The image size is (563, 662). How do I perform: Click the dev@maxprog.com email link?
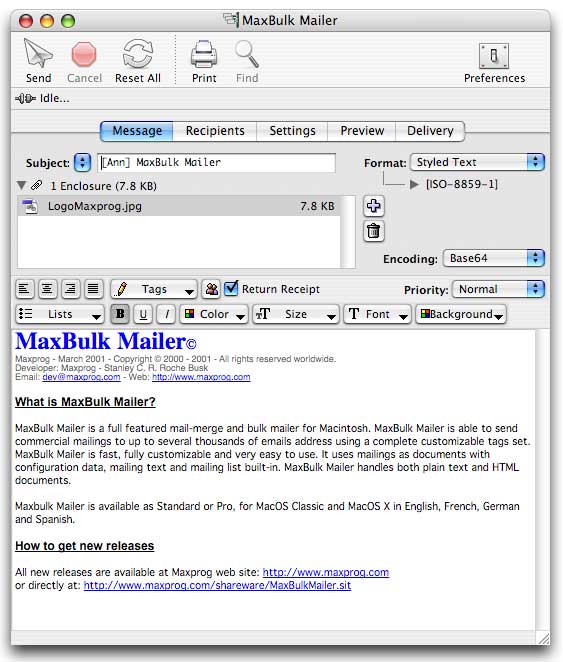(81, 377)
